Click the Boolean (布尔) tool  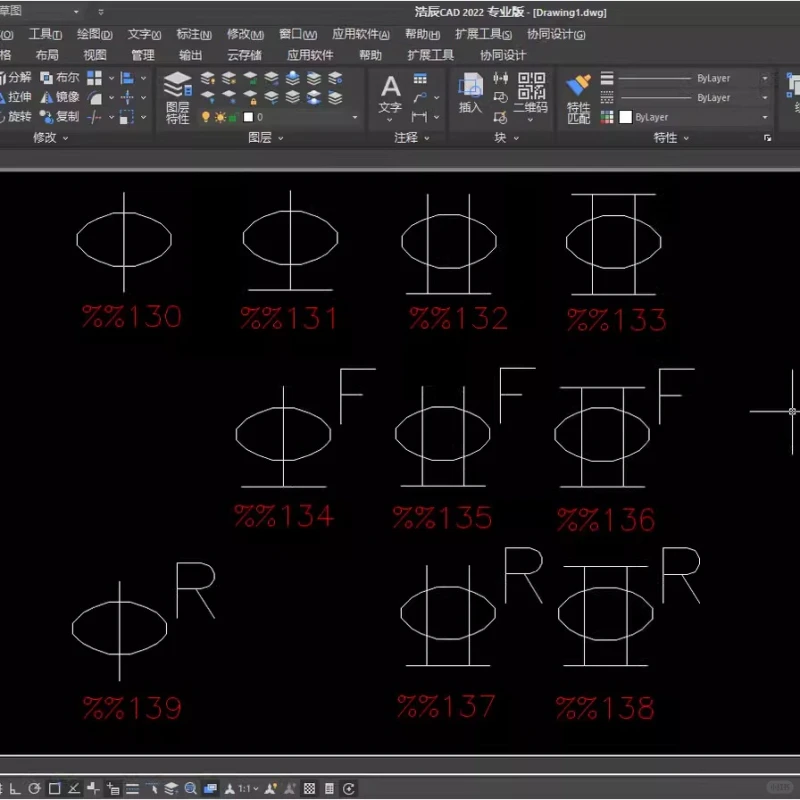(x=60, y=78)
